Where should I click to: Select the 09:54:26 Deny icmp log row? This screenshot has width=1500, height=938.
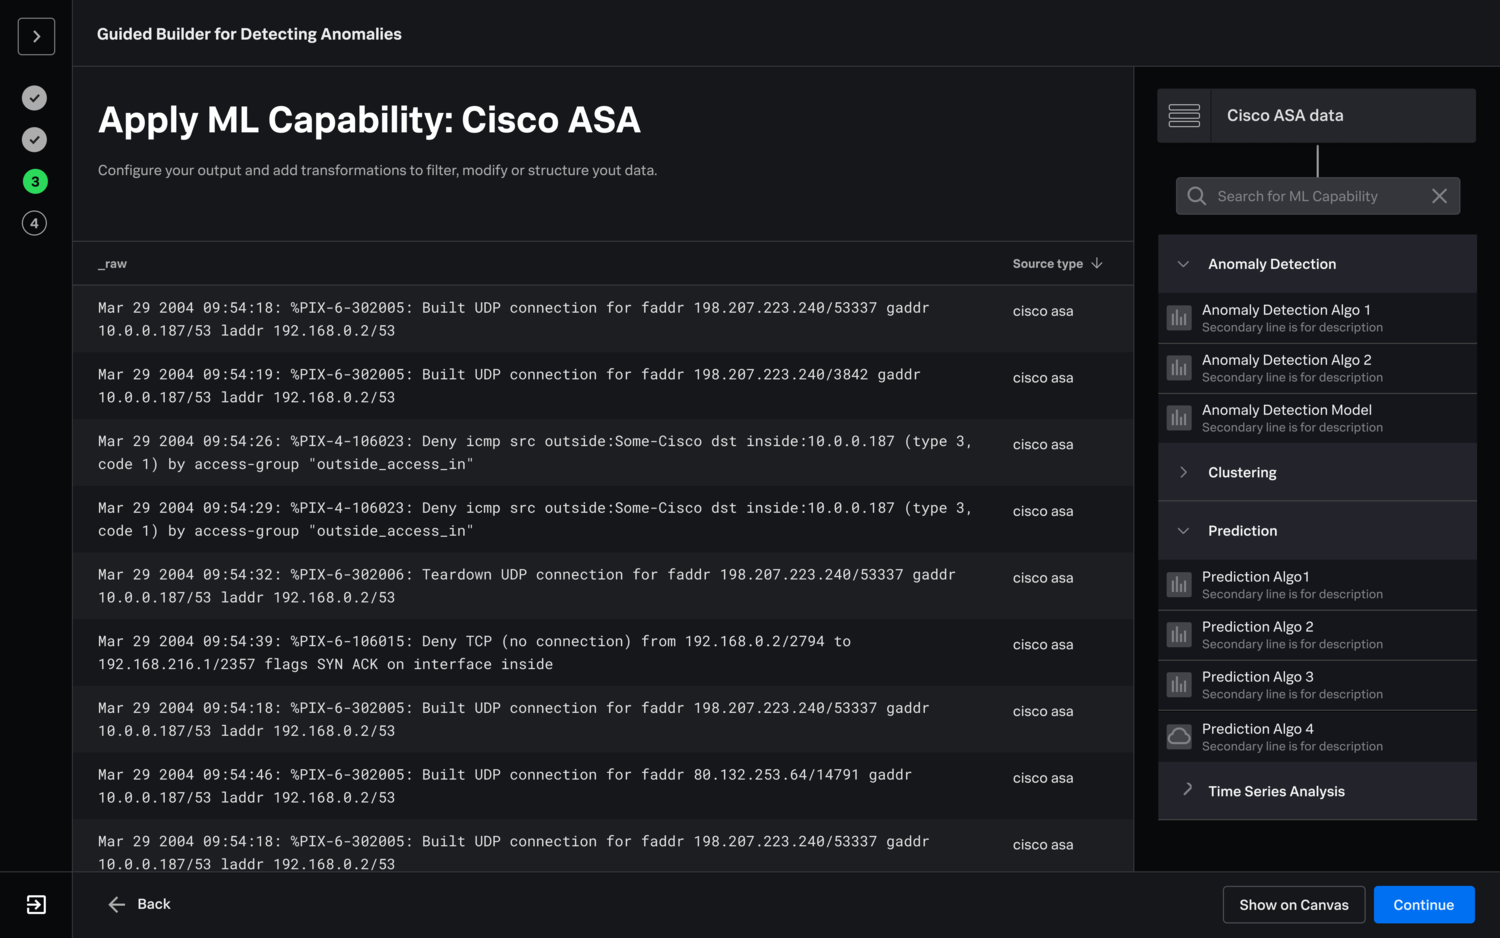pos(603,452)
